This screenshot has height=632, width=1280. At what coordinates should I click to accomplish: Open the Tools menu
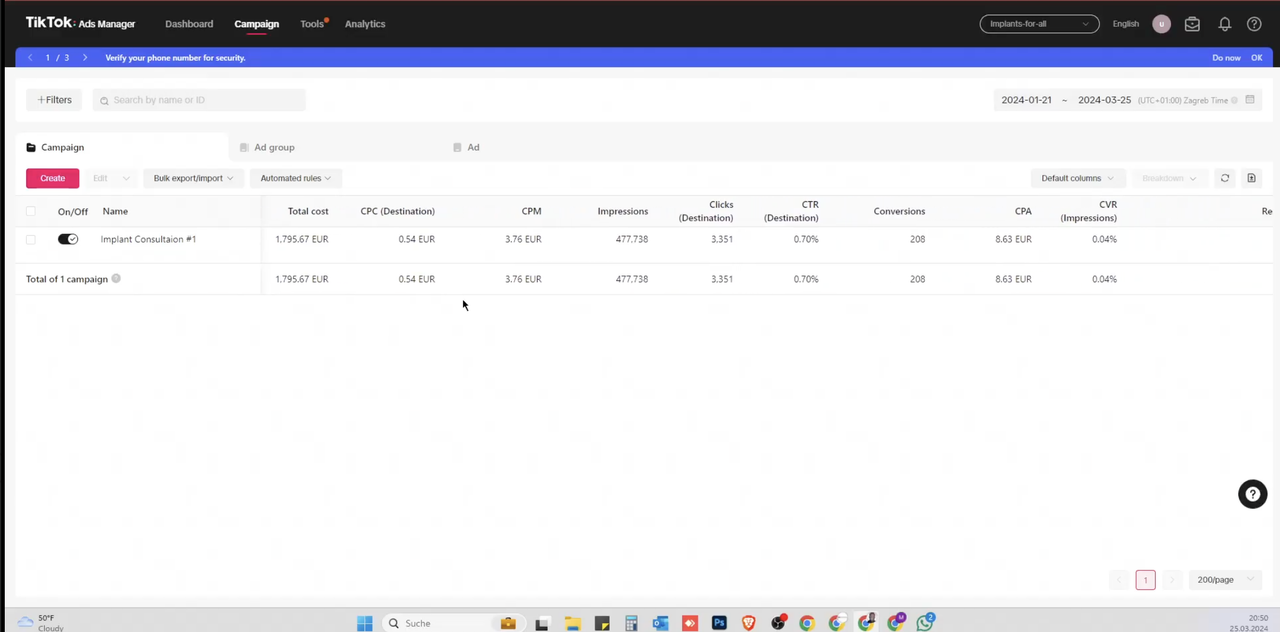tap(312, 24)
